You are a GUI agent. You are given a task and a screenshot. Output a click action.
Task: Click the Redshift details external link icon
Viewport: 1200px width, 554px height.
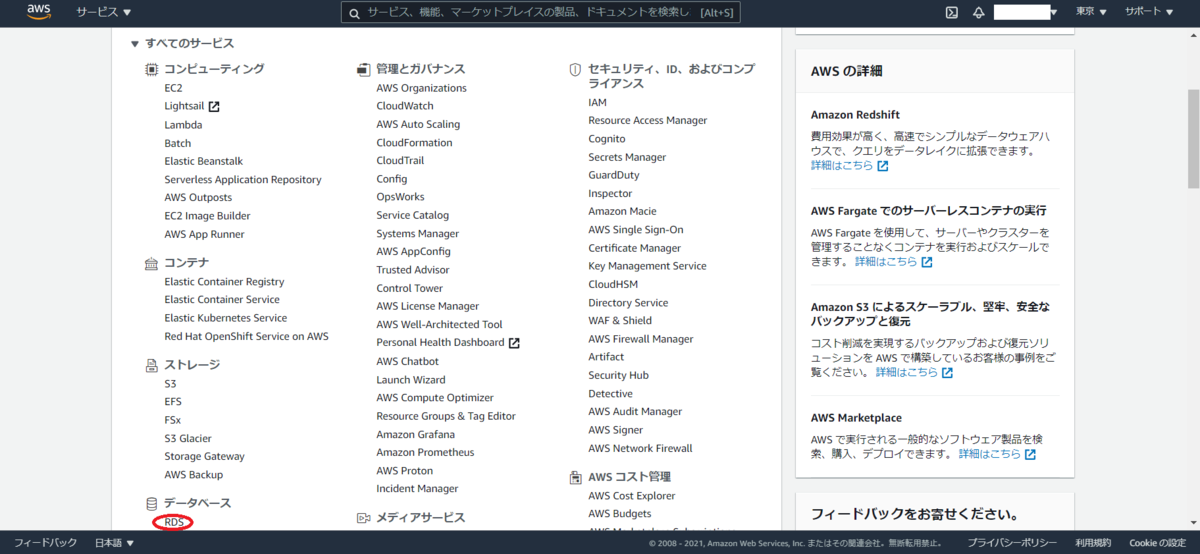(x=882, y=166)
